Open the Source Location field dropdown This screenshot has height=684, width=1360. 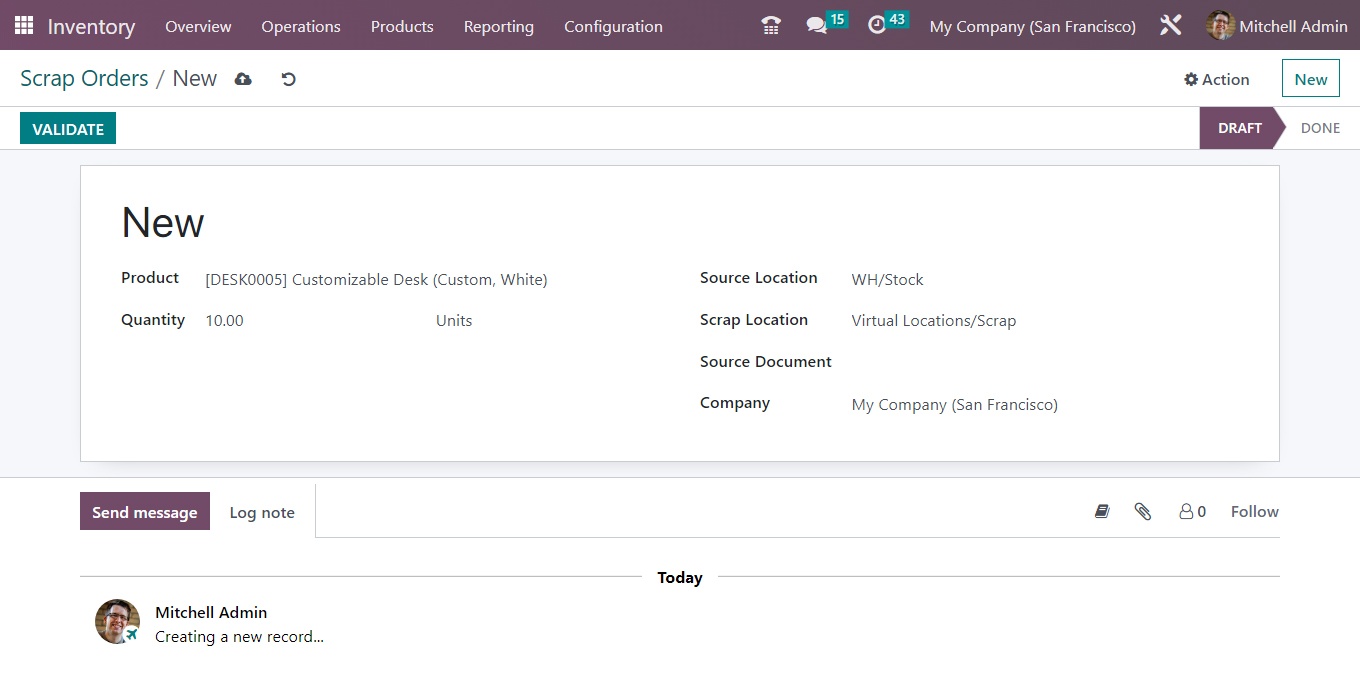[x=886, y=279]
